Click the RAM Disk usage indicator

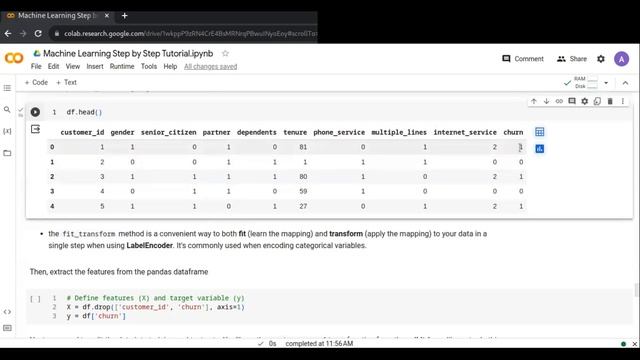point(586,82)
